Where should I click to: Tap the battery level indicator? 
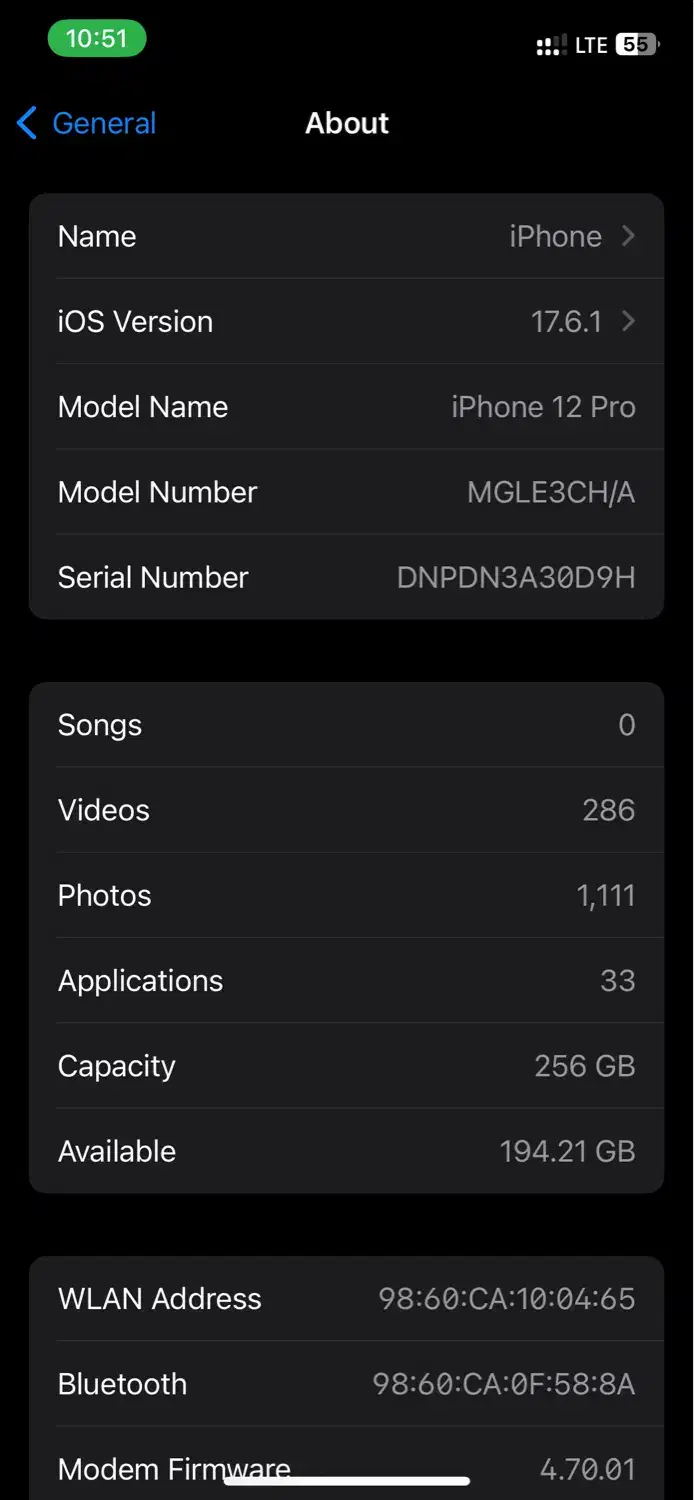636,45
